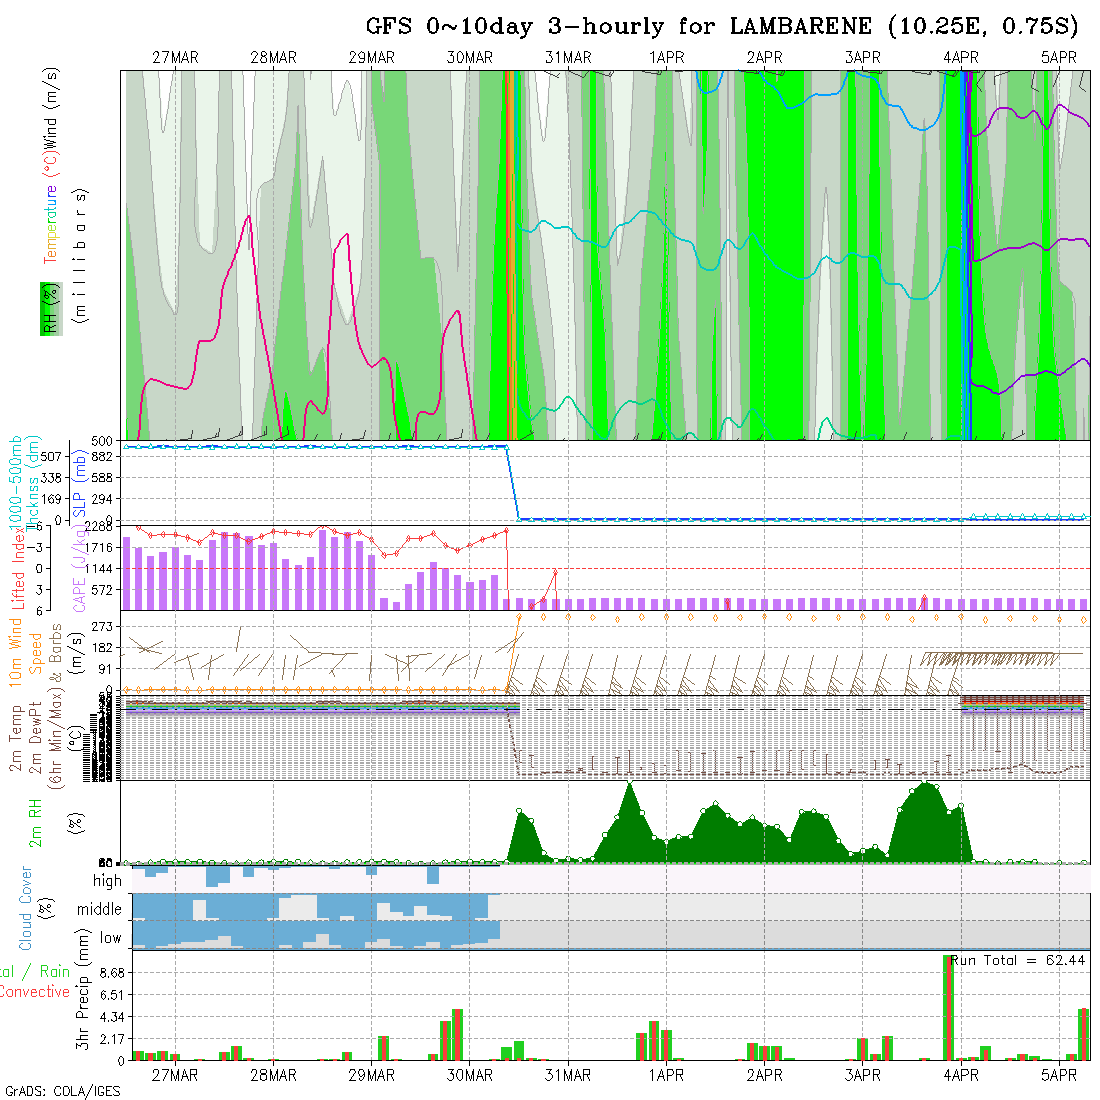1100x1100 pixels.
Task: Click the green 2m RH axis label
Action: 35,822
